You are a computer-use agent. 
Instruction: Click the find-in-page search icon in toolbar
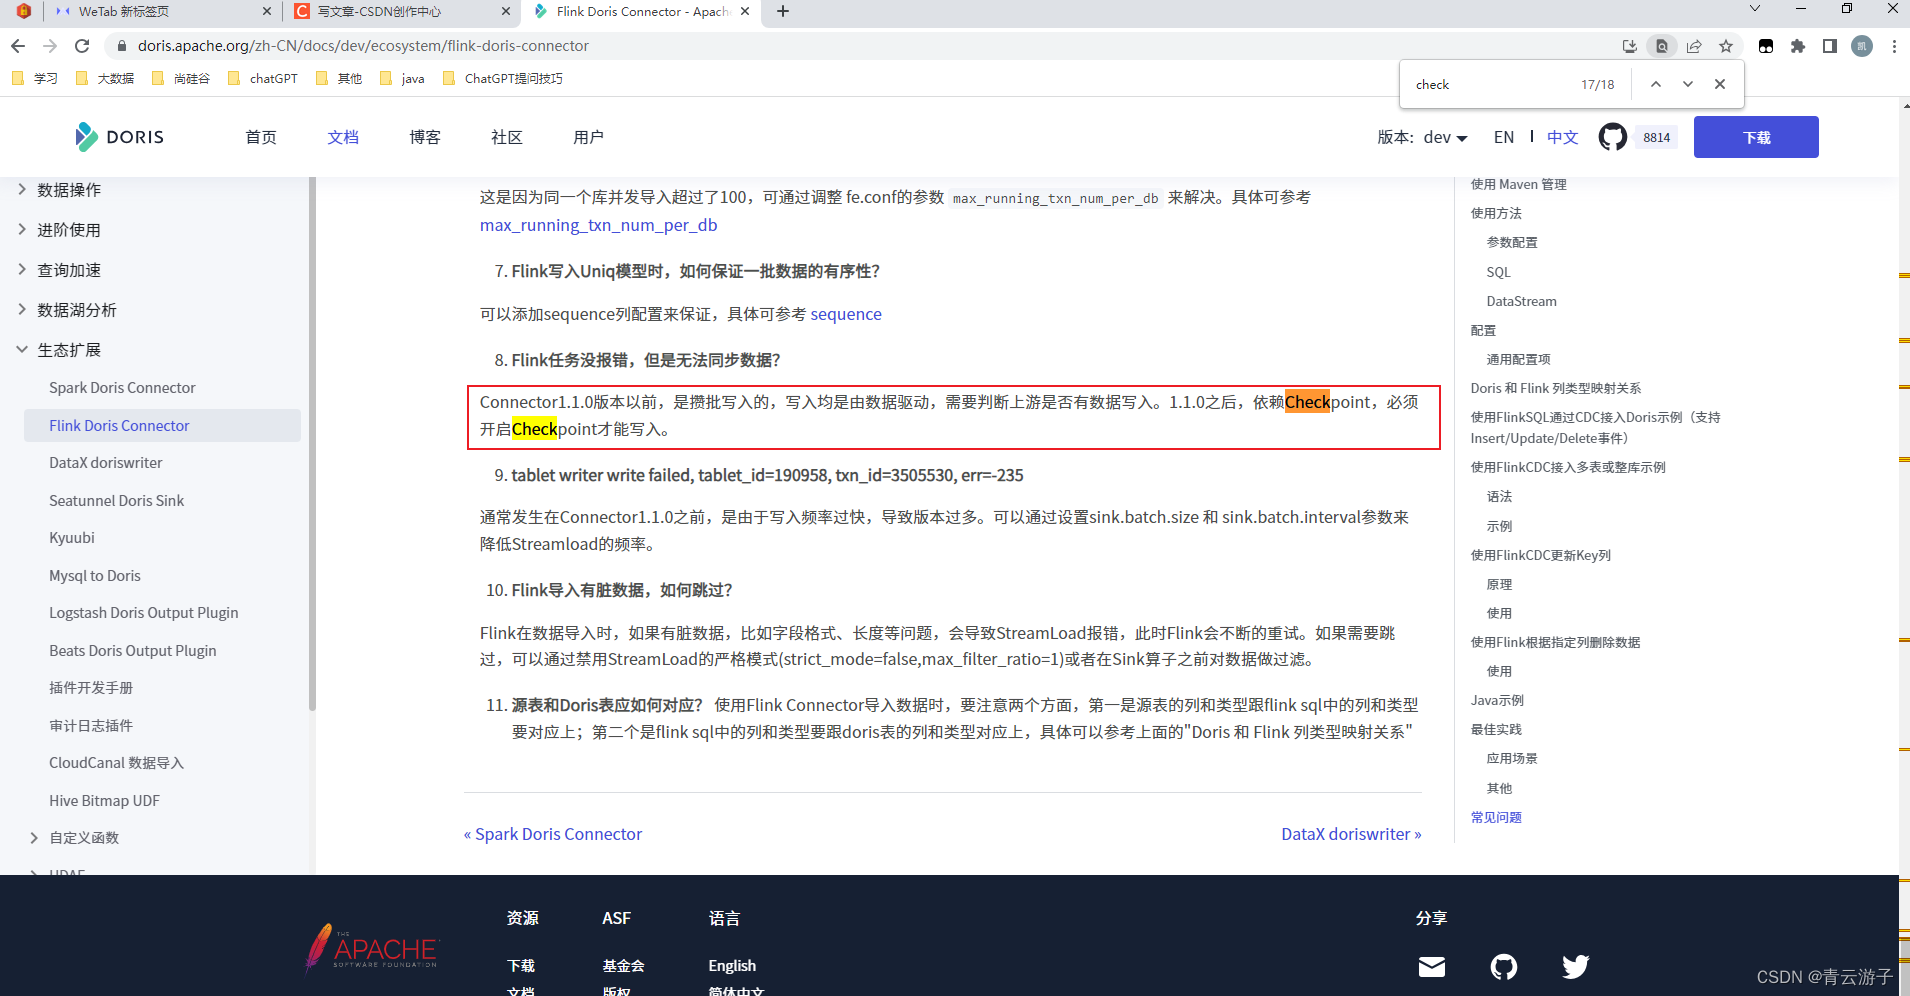[x=1662, y=46]
